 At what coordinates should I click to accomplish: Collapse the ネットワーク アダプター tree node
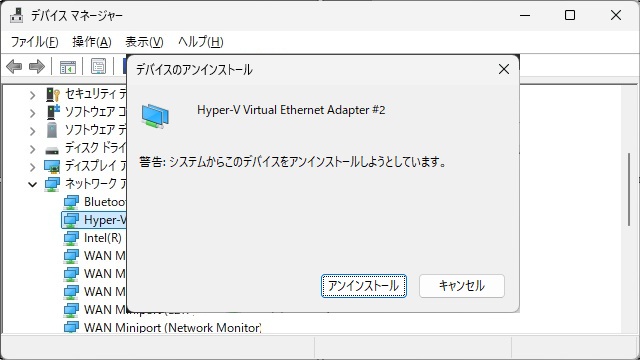32,184
